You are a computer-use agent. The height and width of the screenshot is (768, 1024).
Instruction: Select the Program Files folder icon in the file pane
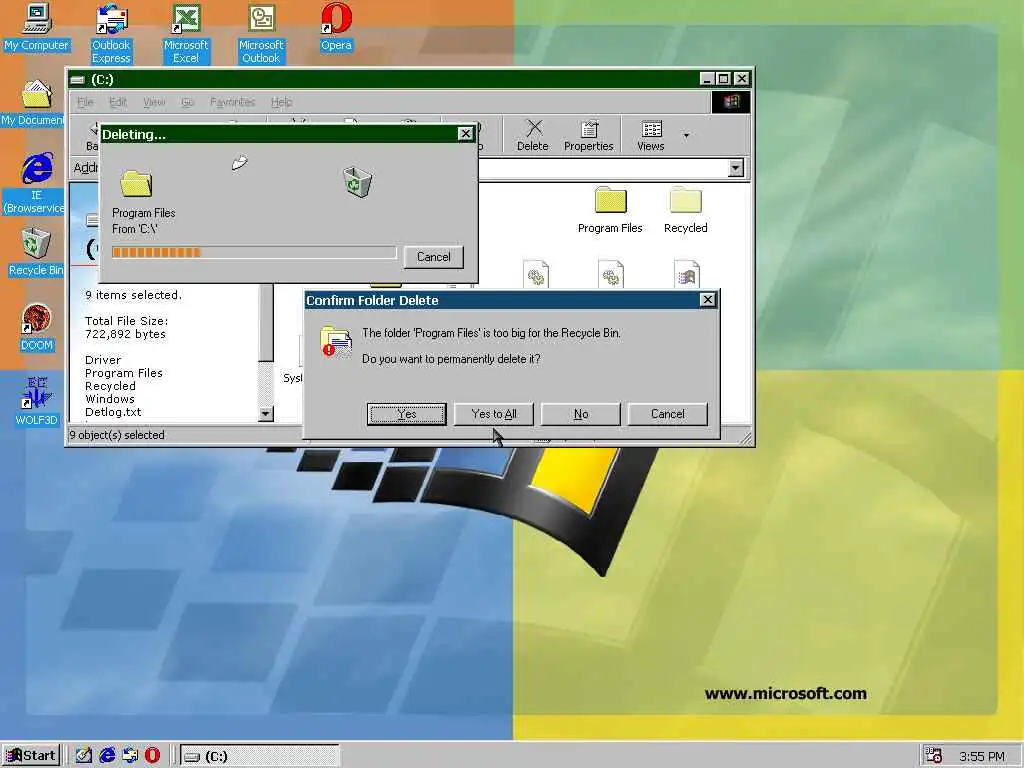tap(611, 210)
